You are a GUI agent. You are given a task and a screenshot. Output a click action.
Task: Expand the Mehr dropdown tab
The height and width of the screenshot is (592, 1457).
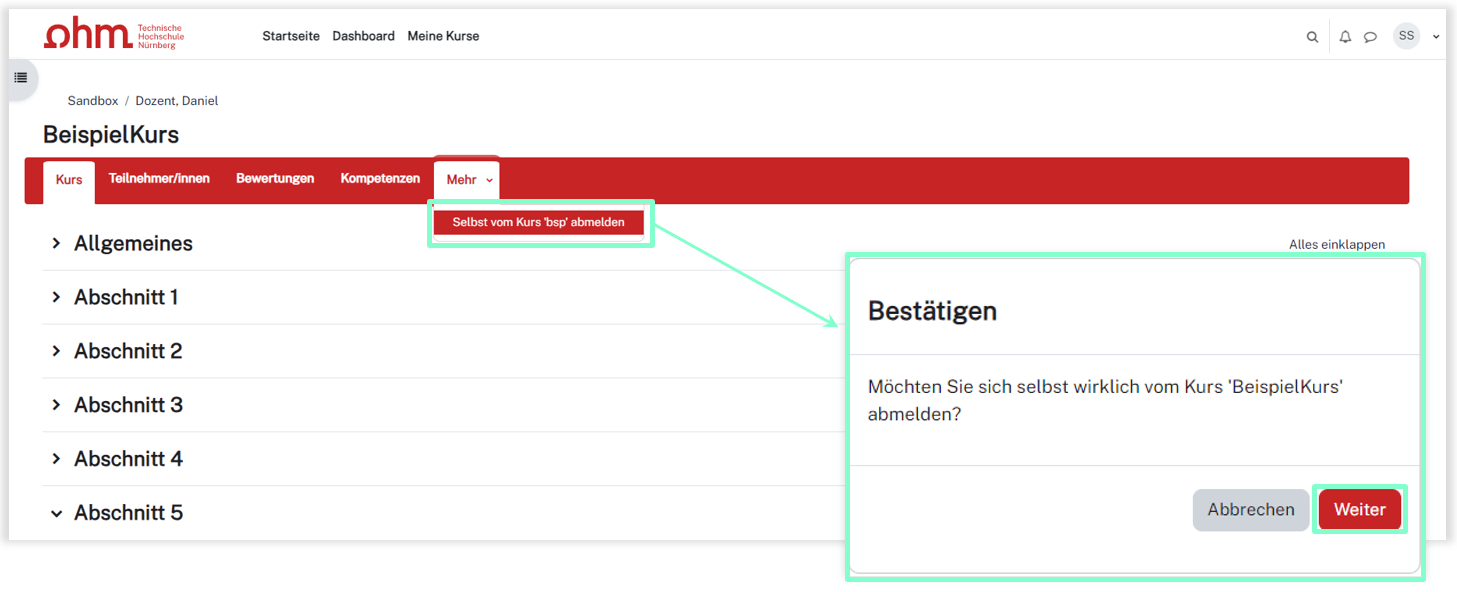click(468, 180)
